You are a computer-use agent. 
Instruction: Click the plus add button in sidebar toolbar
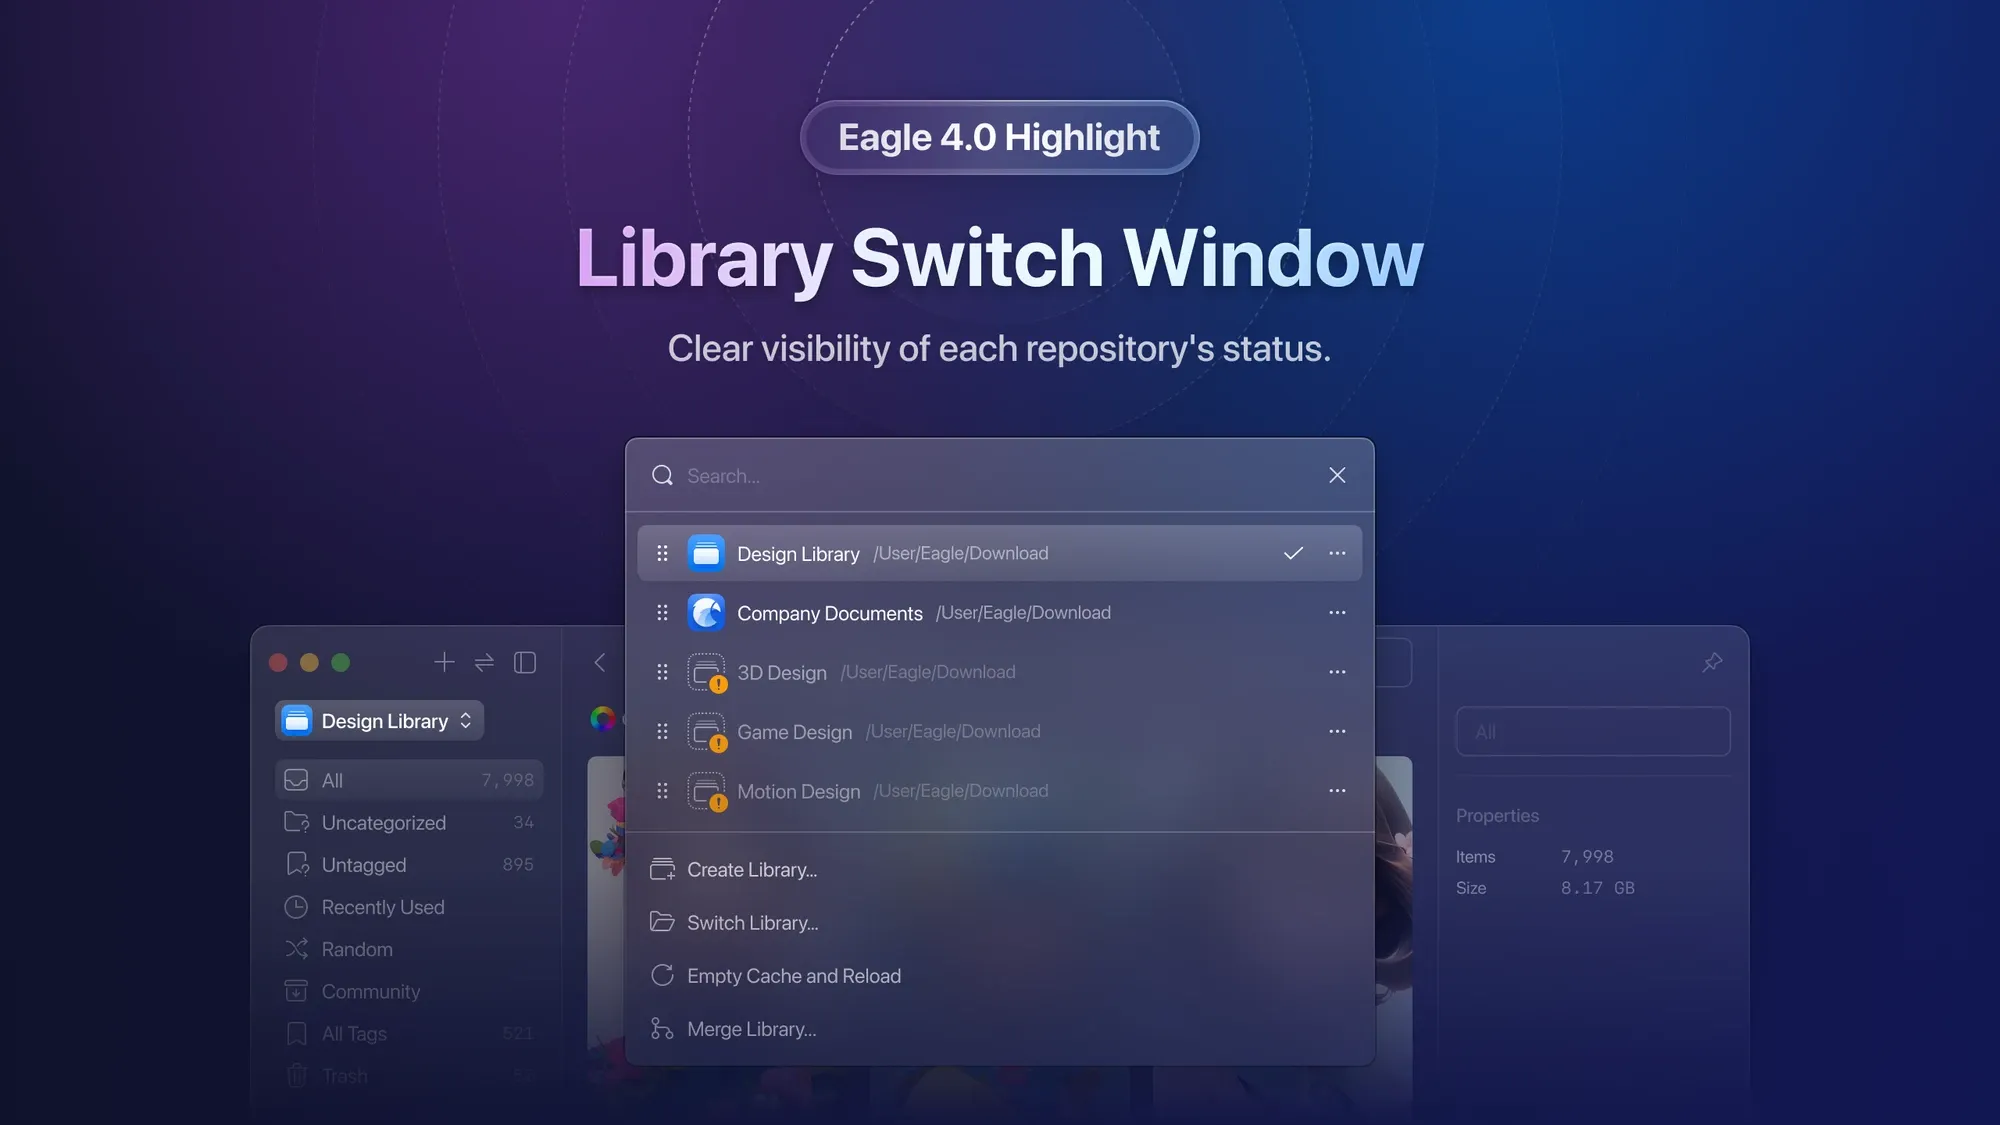click(x=444, y=662)
